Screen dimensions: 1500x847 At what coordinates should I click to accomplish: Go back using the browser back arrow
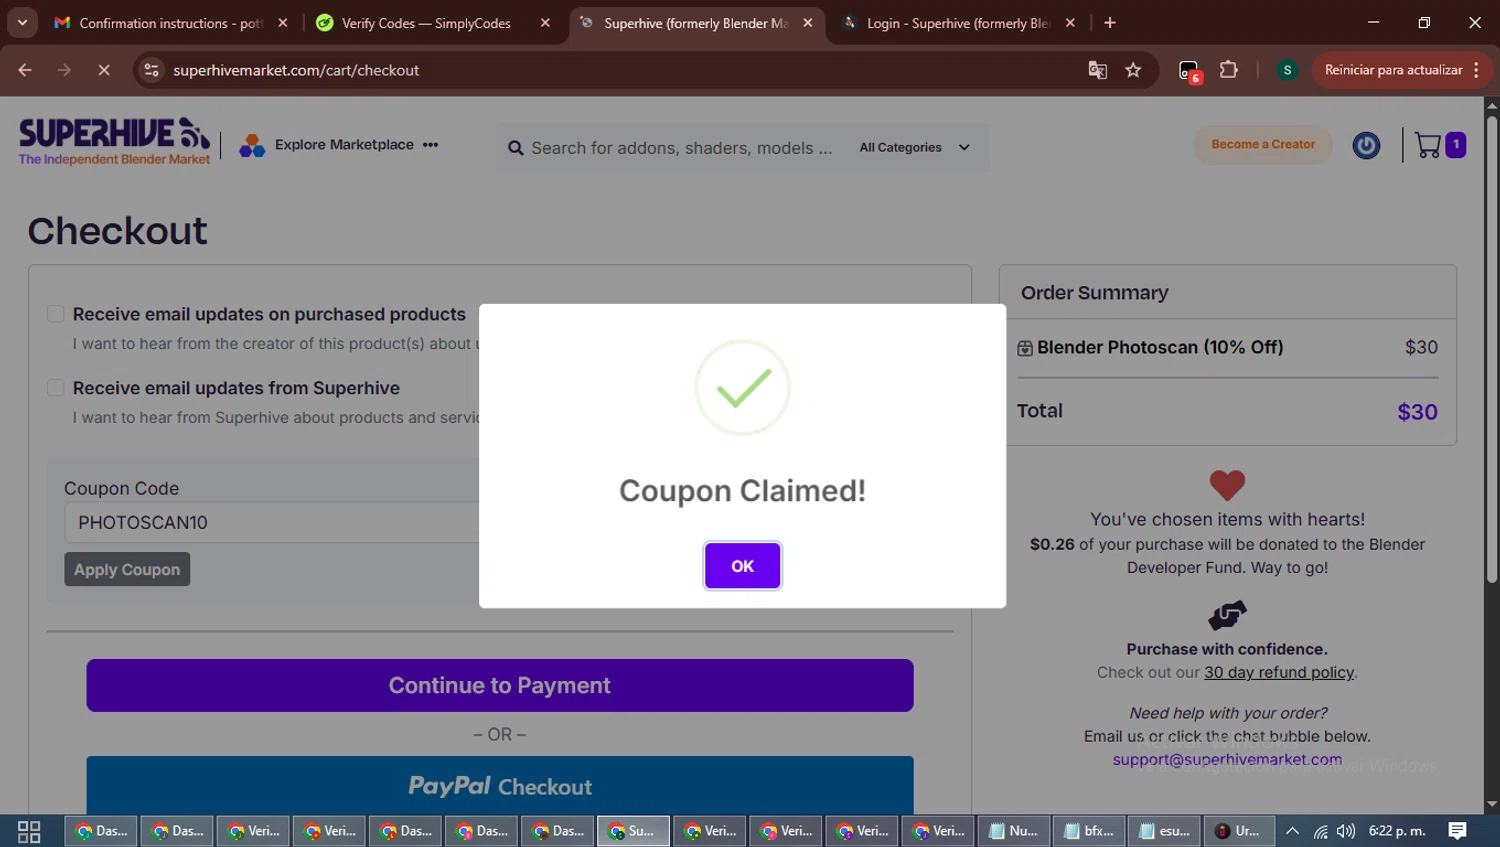point(25,70)
